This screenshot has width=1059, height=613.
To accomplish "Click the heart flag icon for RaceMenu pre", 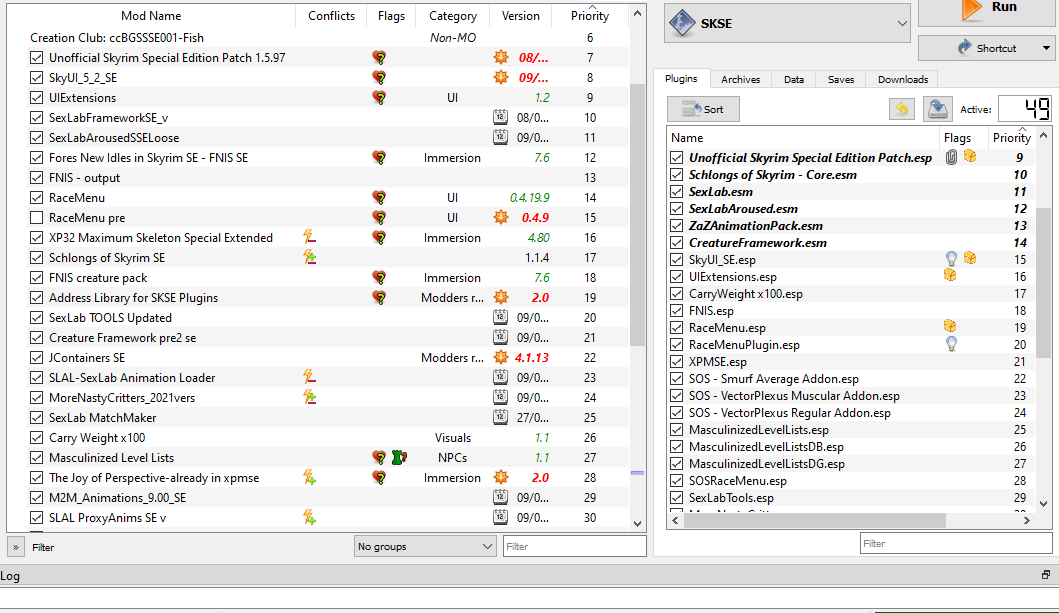I will coord(380,217).
